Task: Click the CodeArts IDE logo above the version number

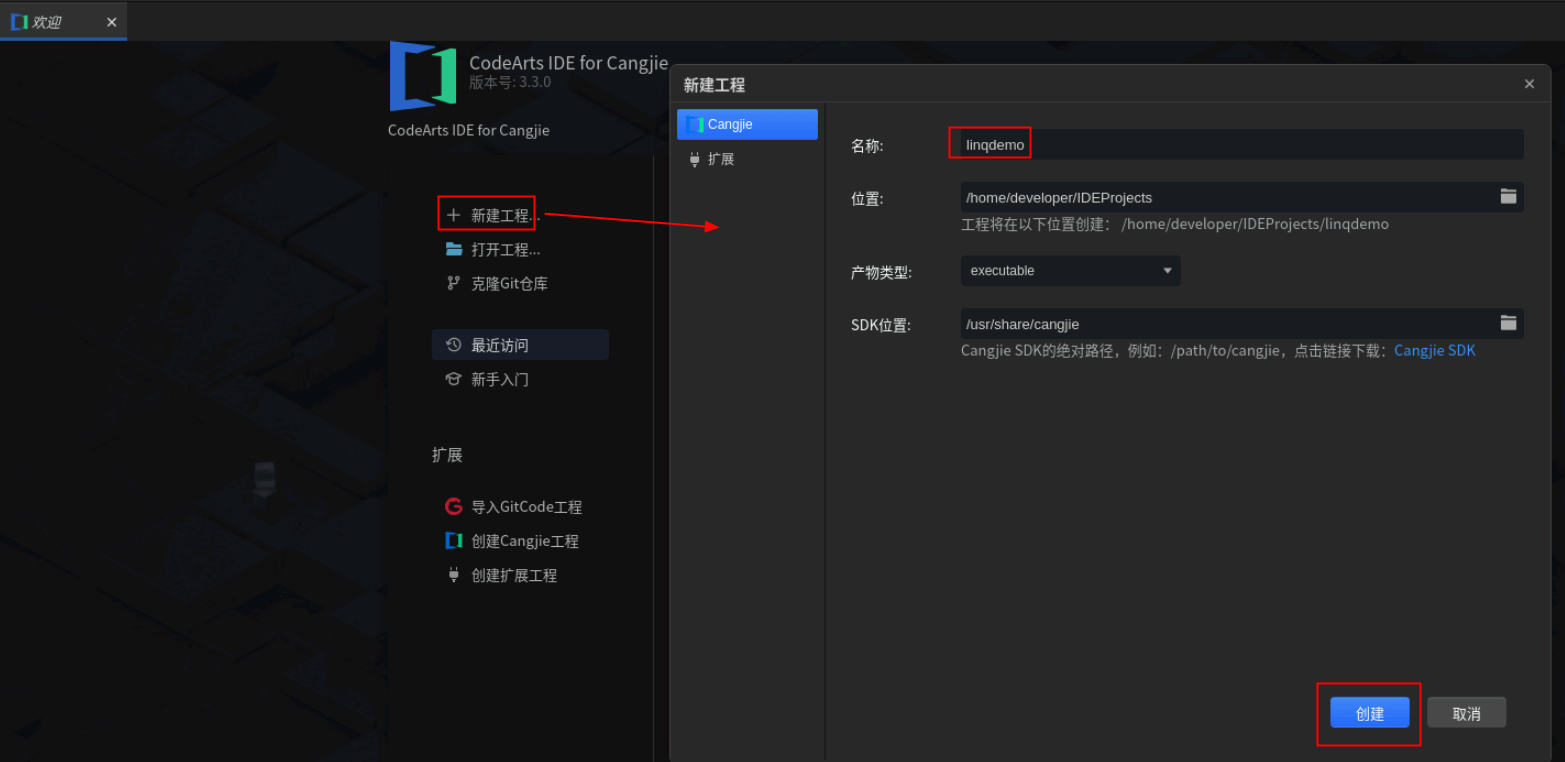Action: click(x=422, y=75)
